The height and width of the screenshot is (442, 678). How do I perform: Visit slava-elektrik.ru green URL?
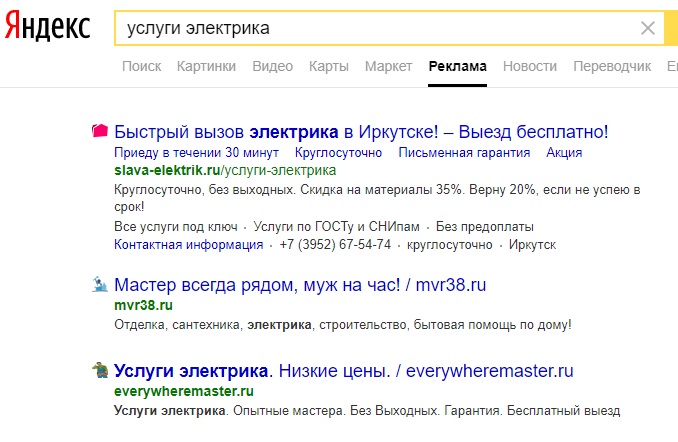(225, 170)
